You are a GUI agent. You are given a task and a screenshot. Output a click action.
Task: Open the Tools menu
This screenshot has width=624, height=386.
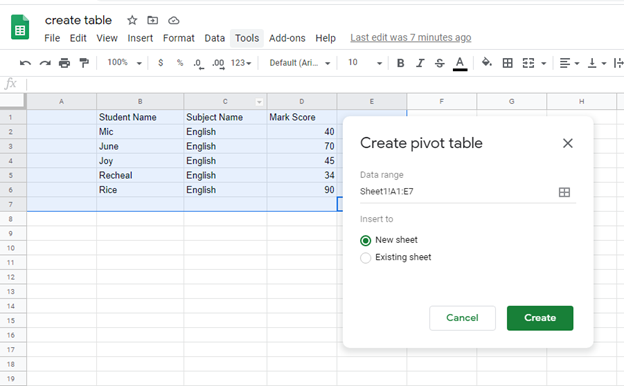click(247, 38)
